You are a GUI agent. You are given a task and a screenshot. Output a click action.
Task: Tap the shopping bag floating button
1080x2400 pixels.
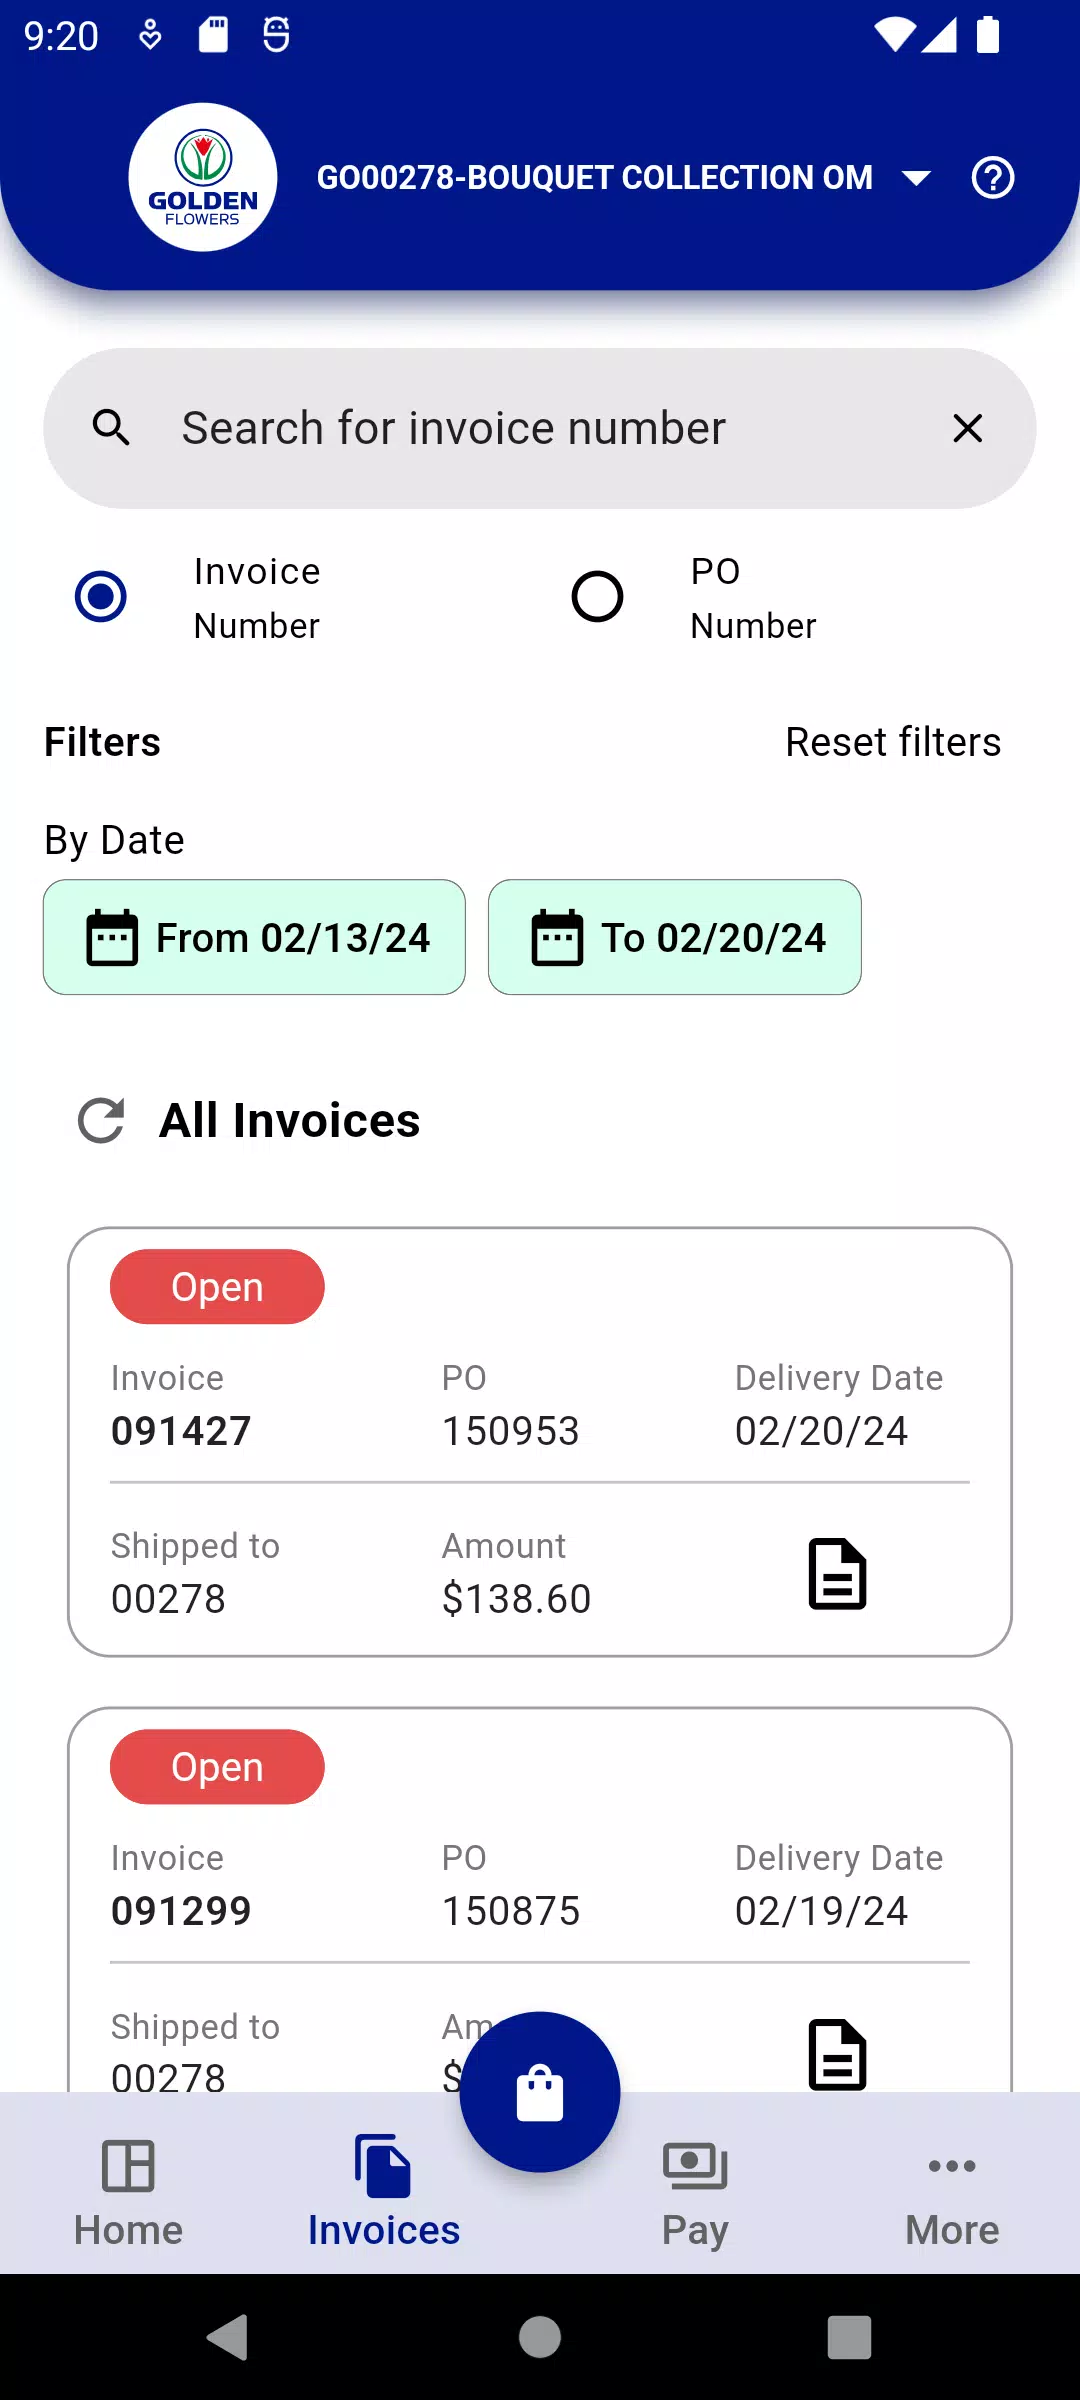(540, 2092)
